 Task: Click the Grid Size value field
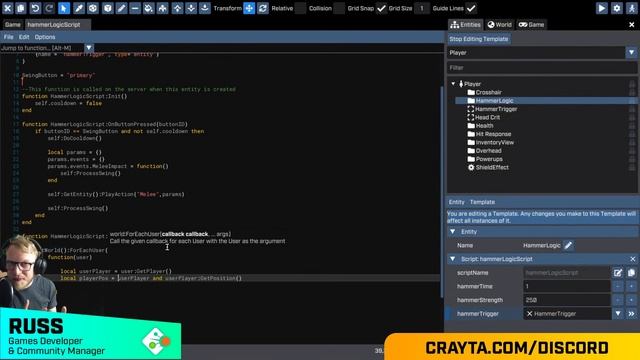422,8
